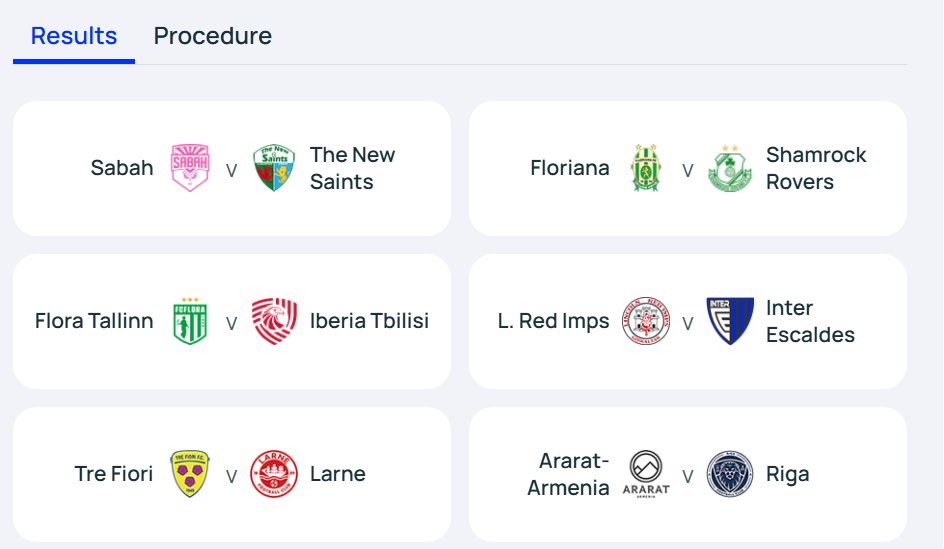
Task: Click the Ararat-Armenia team name
Action: pyautogui.click(x=568, y=474)
